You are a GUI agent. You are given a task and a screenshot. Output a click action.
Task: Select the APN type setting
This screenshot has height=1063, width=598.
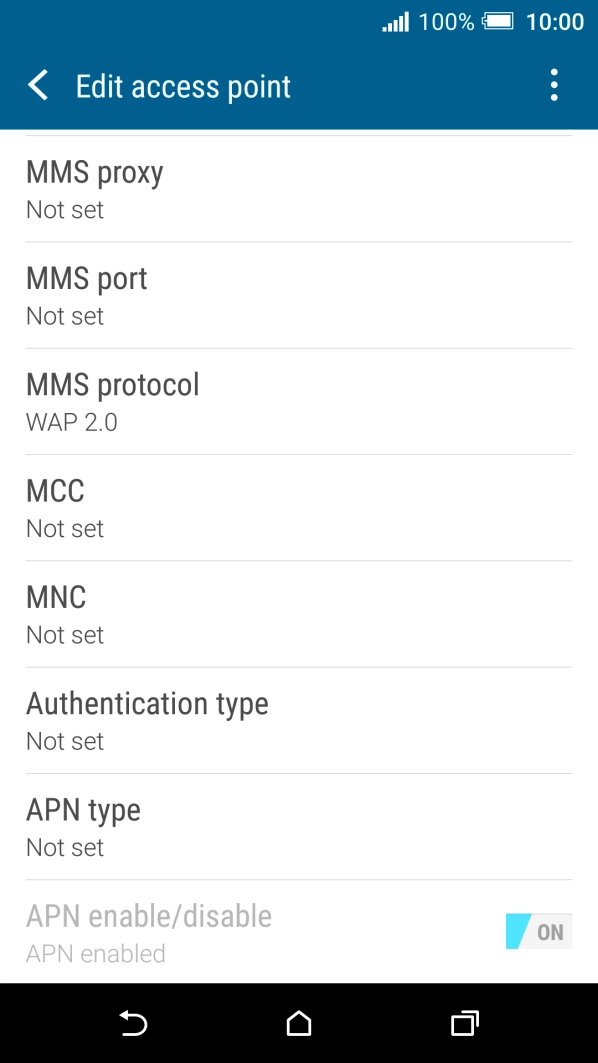299,827
